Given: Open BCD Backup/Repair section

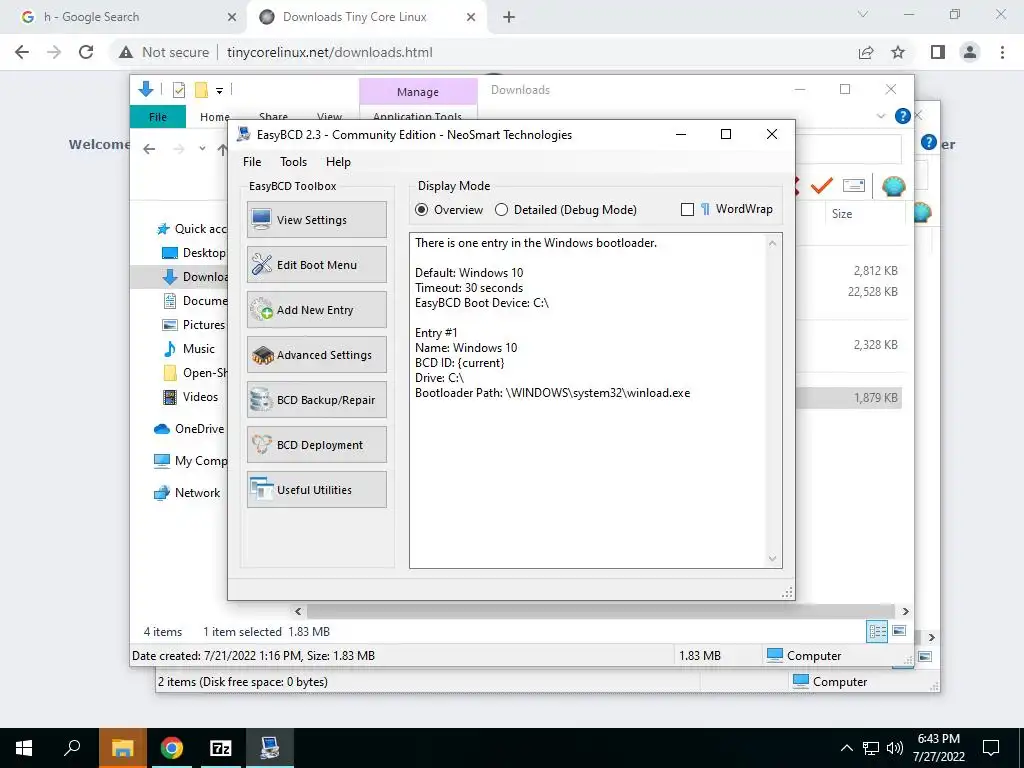Looking at the screenshot, I should pyautogui.click(x=317, y=400).
